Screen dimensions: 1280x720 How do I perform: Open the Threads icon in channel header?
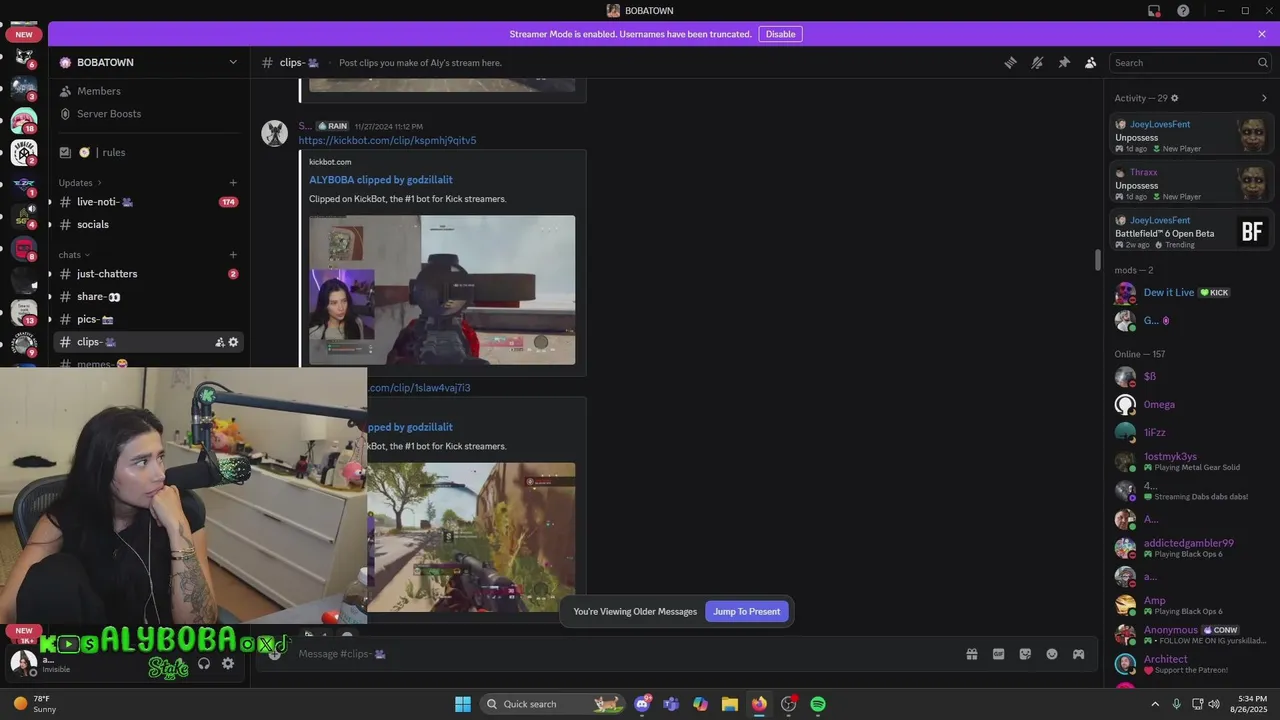click(1010, 62)
